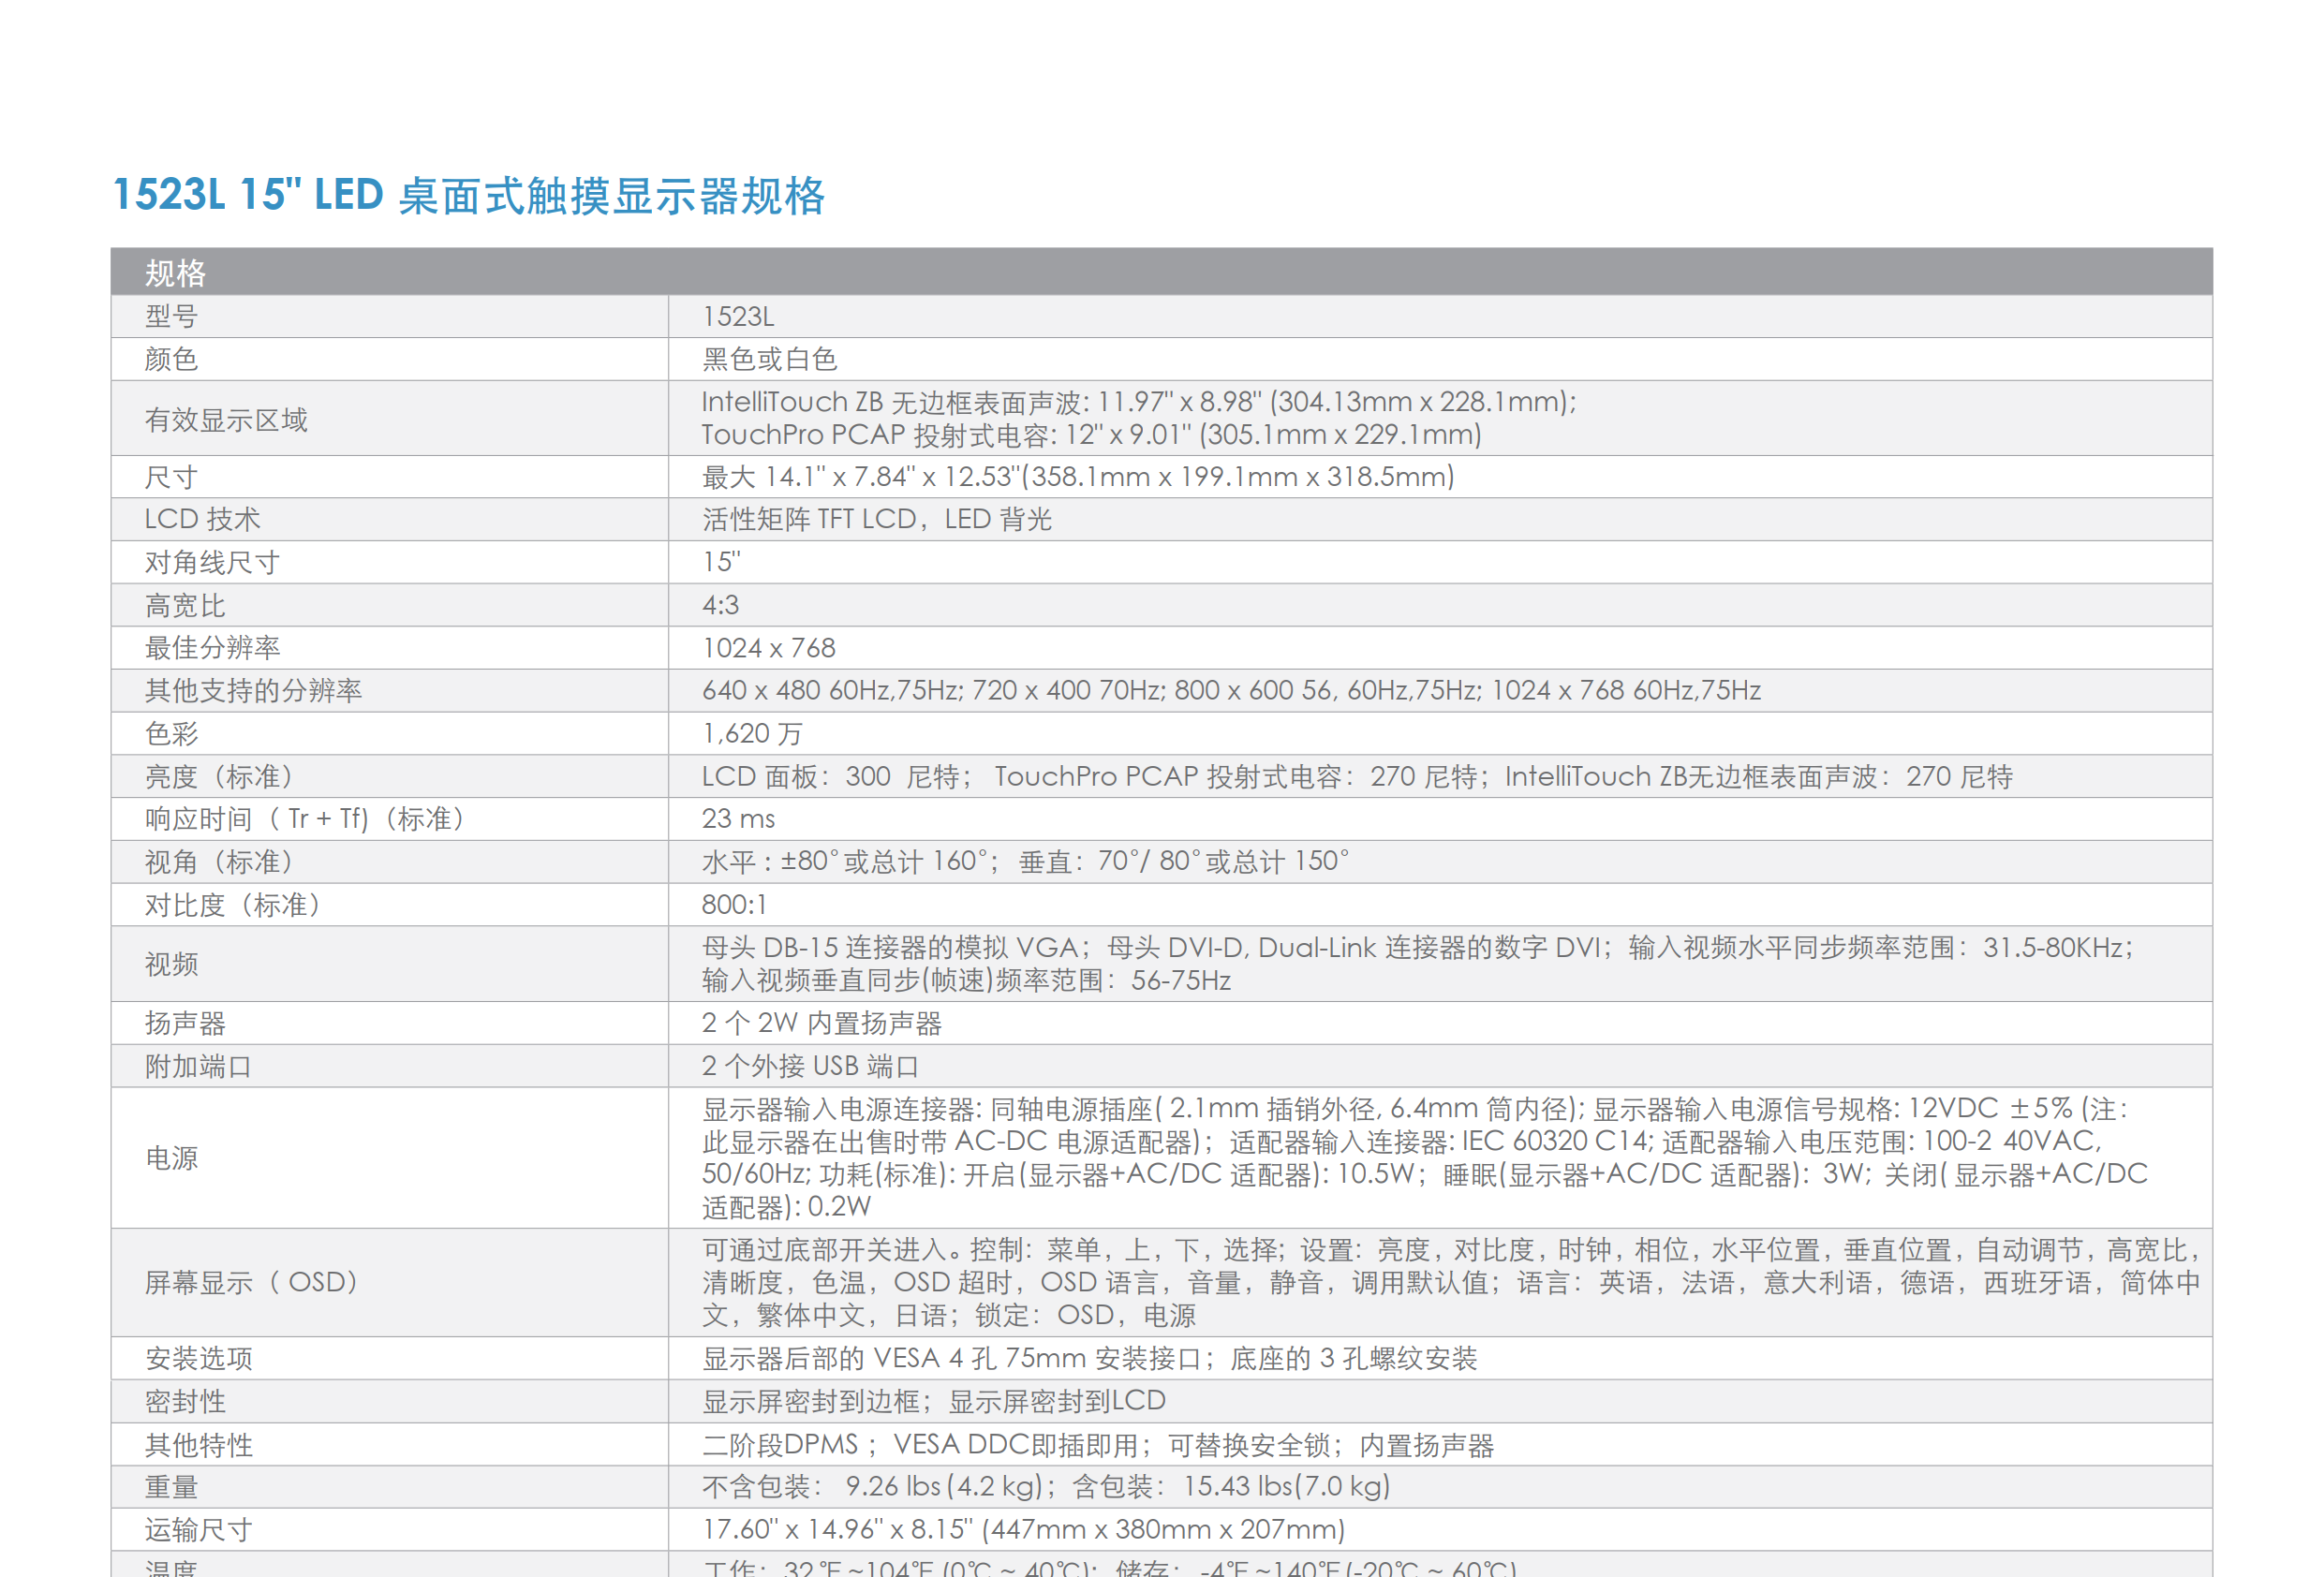The width and height of the screenshot is (2324, 1577).
Task: Select '活性矩阵 TFT LCD，LED 背光' value
Action: [x=877, y=519]
